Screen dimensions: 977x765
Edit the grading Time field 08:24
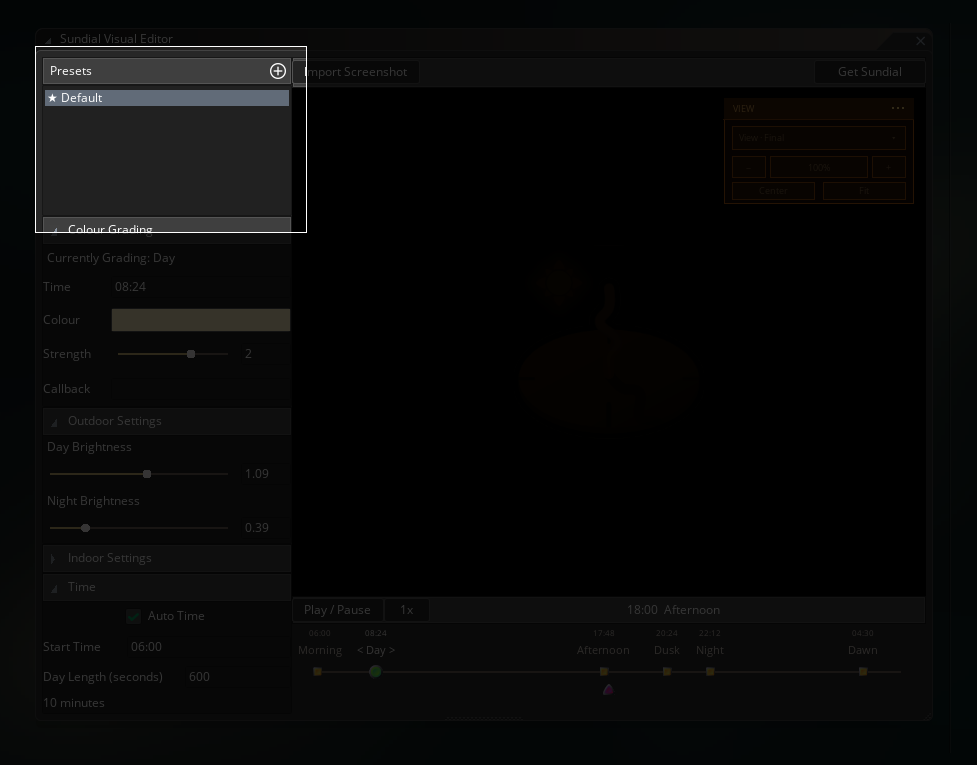tap(201, 287)
